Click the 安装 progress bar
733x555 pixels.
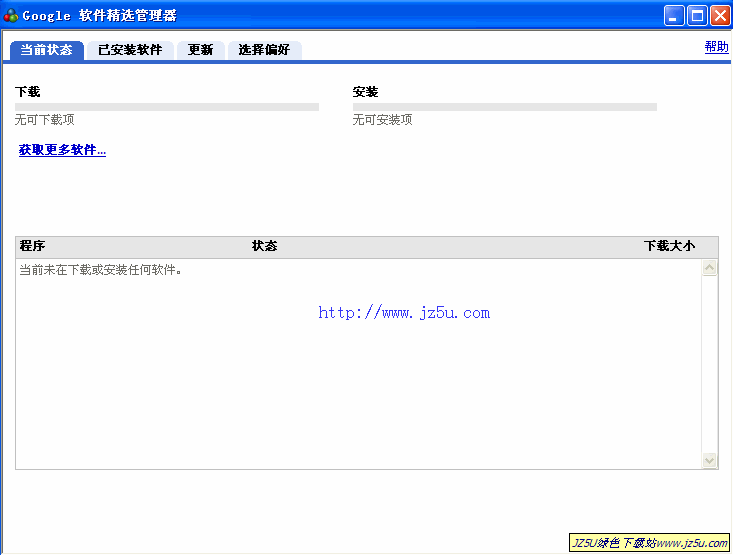pyautogui.click(x=505, y=107)
